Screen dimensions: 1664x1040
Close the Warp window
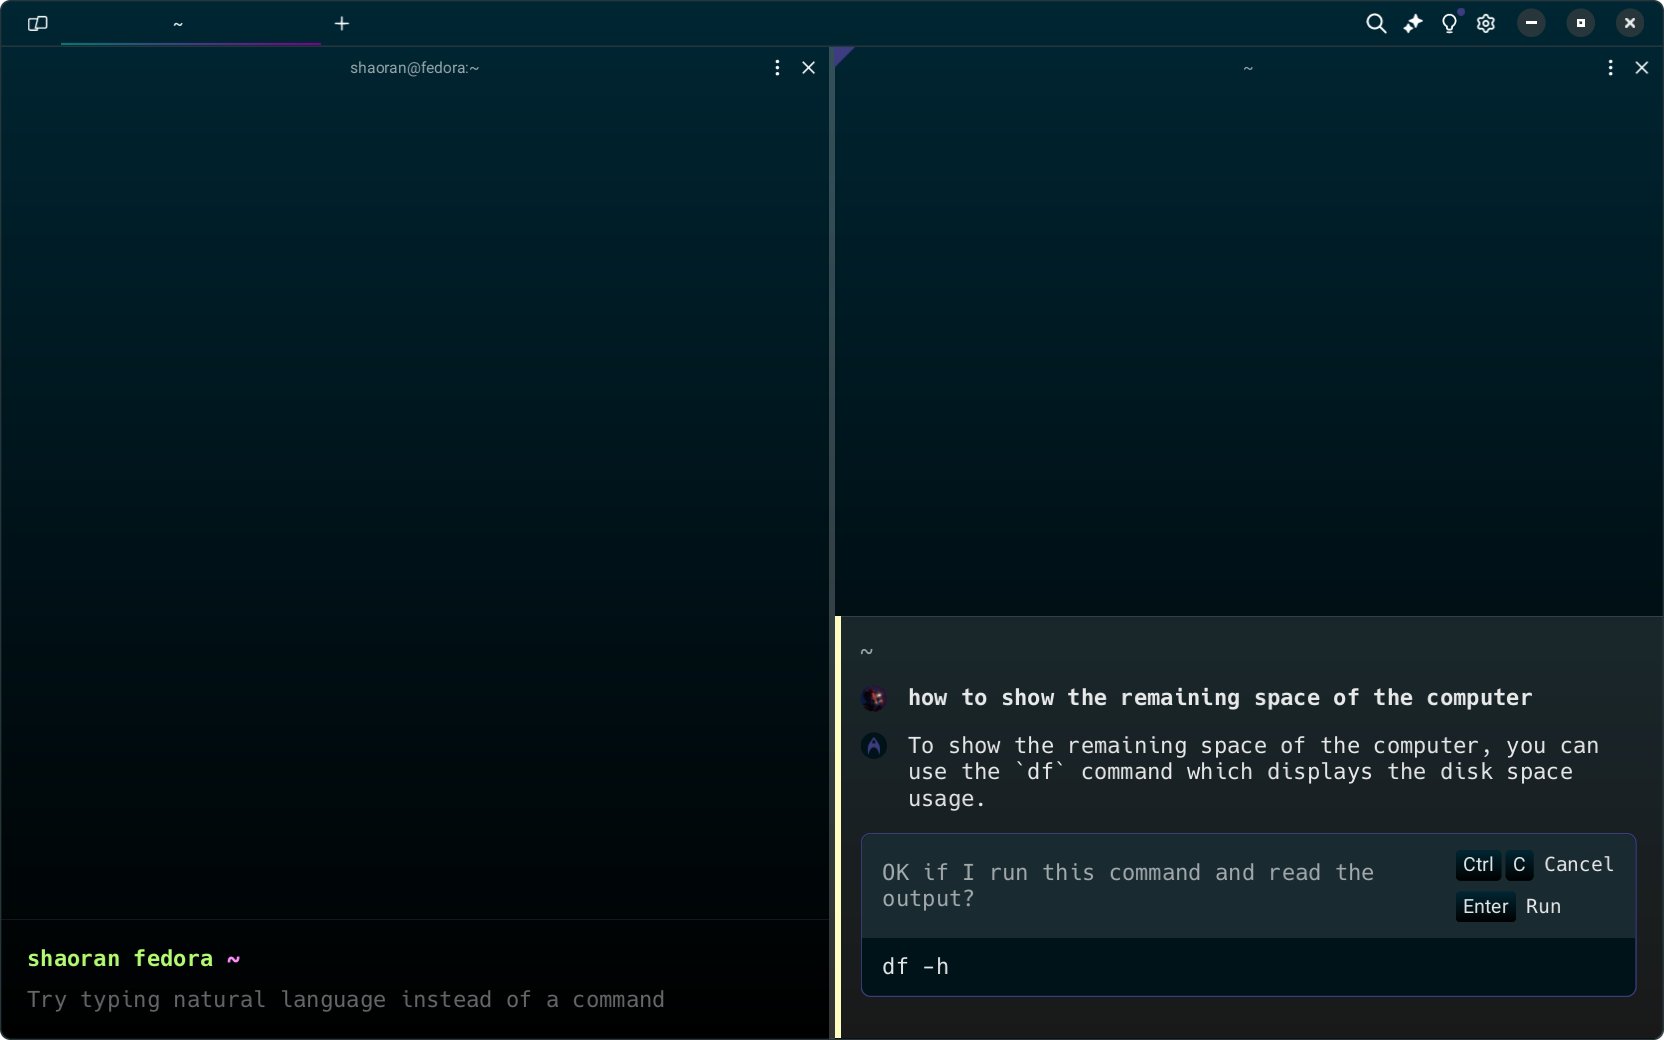pos(1630,23)
